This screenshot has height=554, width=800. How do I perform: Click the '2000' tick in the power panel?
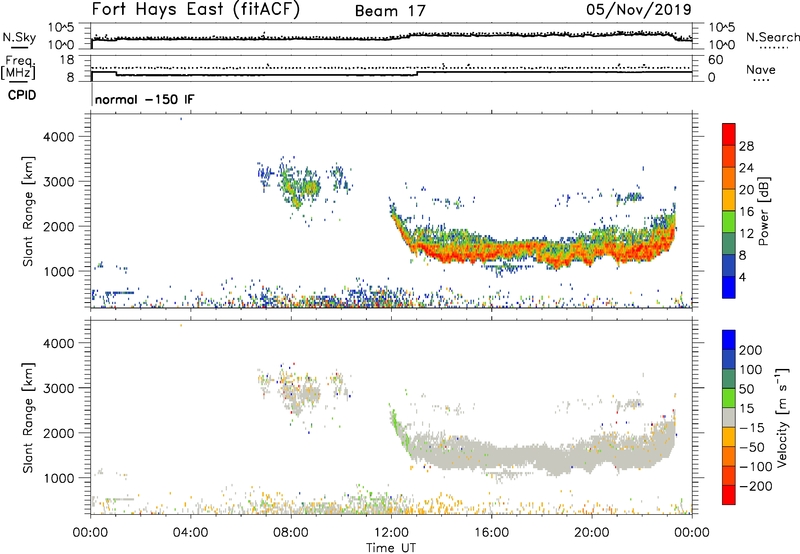(59, 226)
